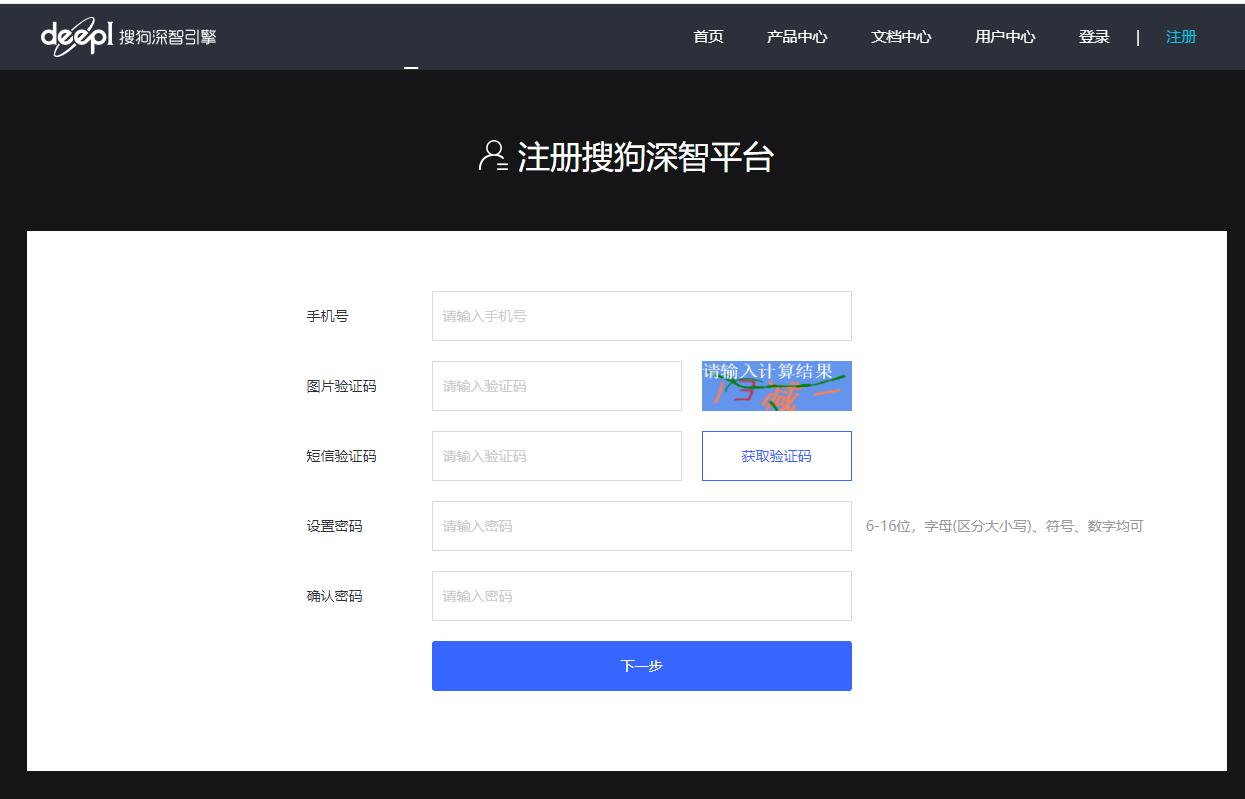Click the user icon beside the title
The image size is (1245, 799).
[x=494, y=156]
